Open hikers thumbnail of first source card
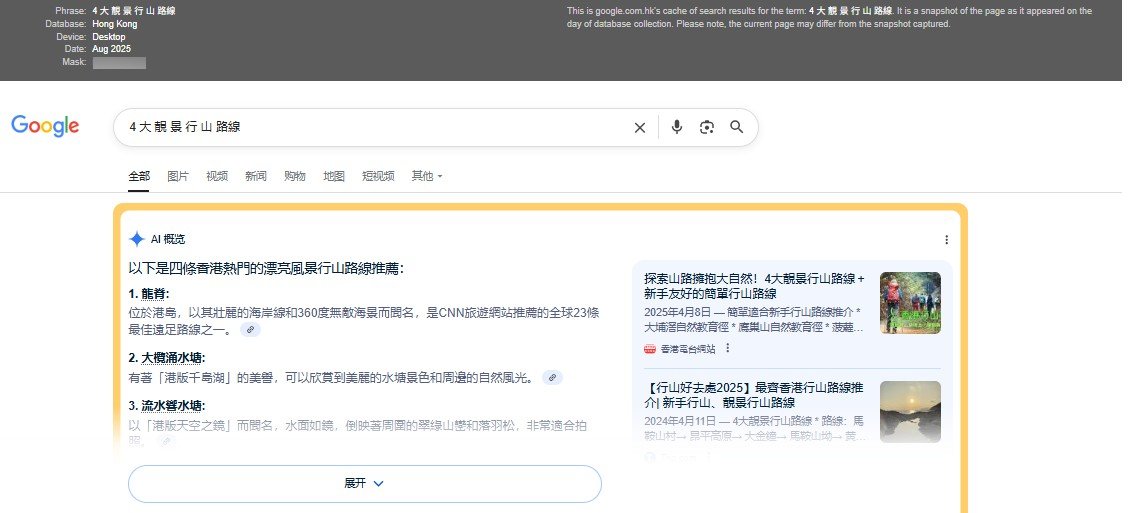 [x=910, y=303]
